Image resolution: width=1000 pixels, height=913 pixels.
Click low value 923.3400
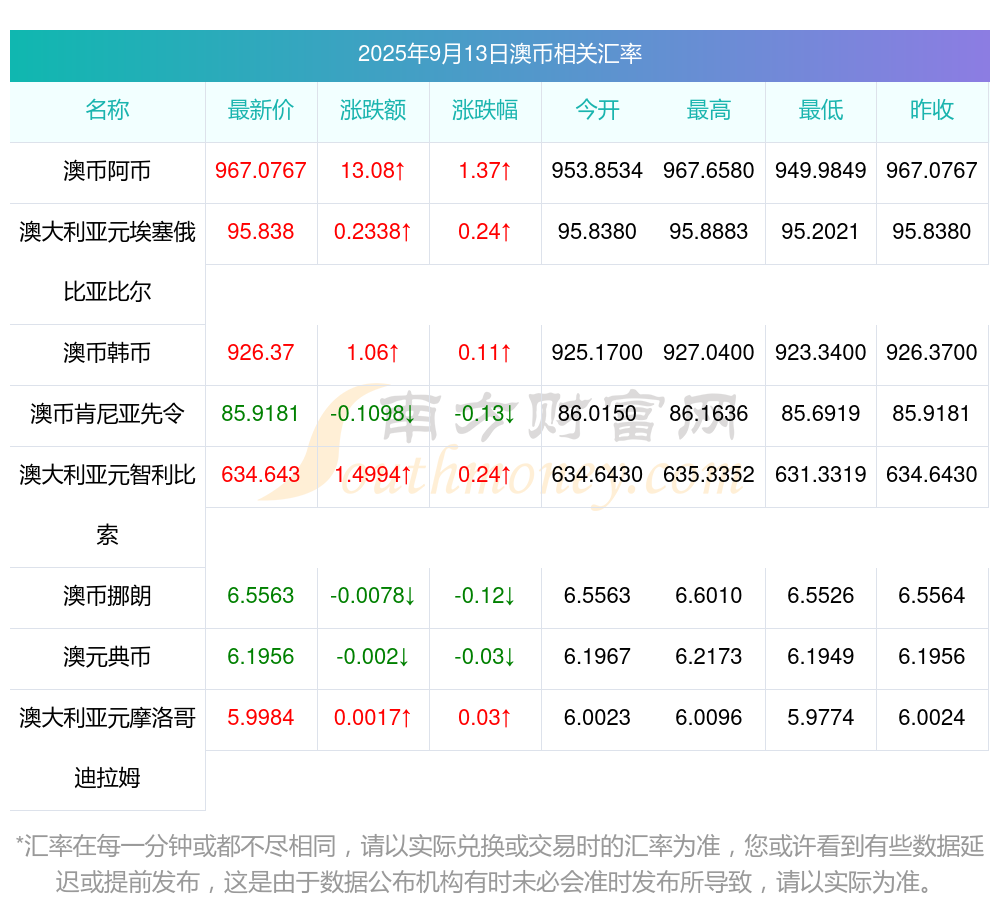point(821,353)
